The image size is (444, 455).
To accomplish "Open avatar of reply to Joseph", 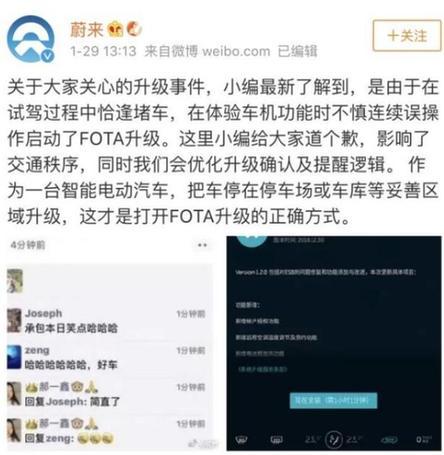I will 14,394.
